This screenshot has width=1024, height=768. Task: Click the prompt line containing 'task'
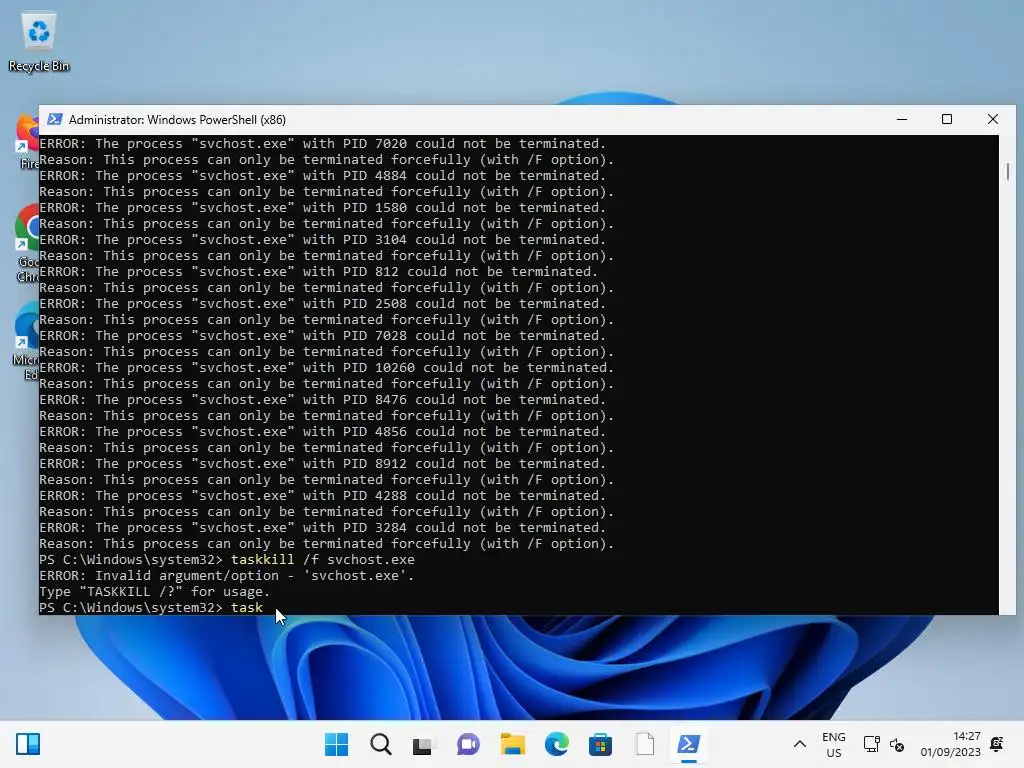click(x=151, y=608)
